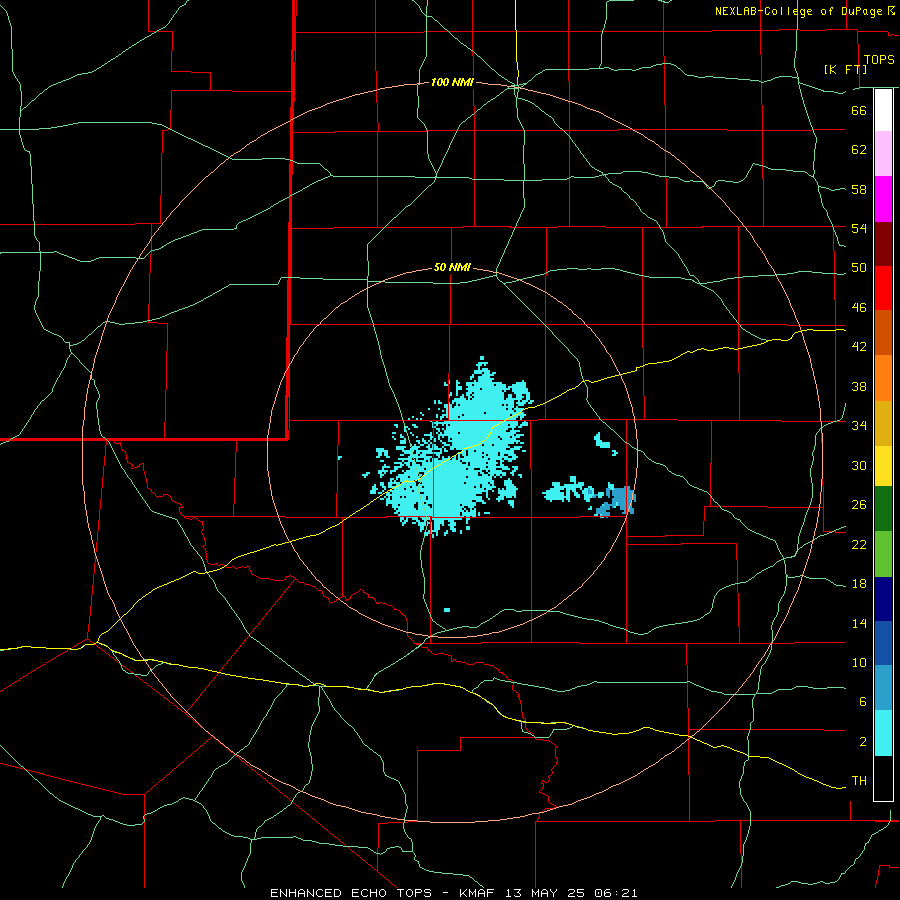This screenshot has height=900, width=900.
Task: Click the medium blue legend swatch
Action: click(x=883, y=643)
